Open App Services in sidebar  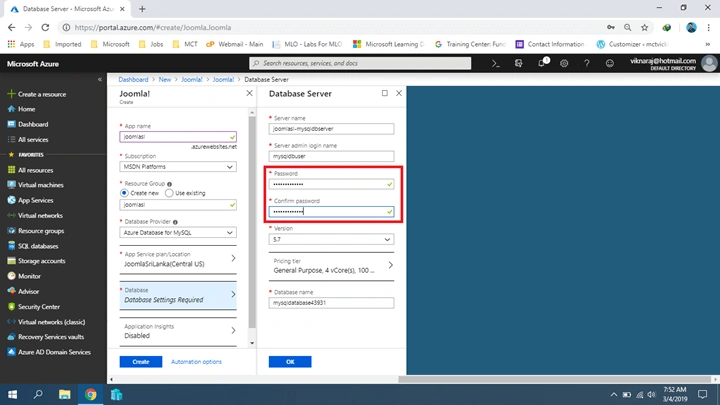pyautogui.click(x=30, y=200)
